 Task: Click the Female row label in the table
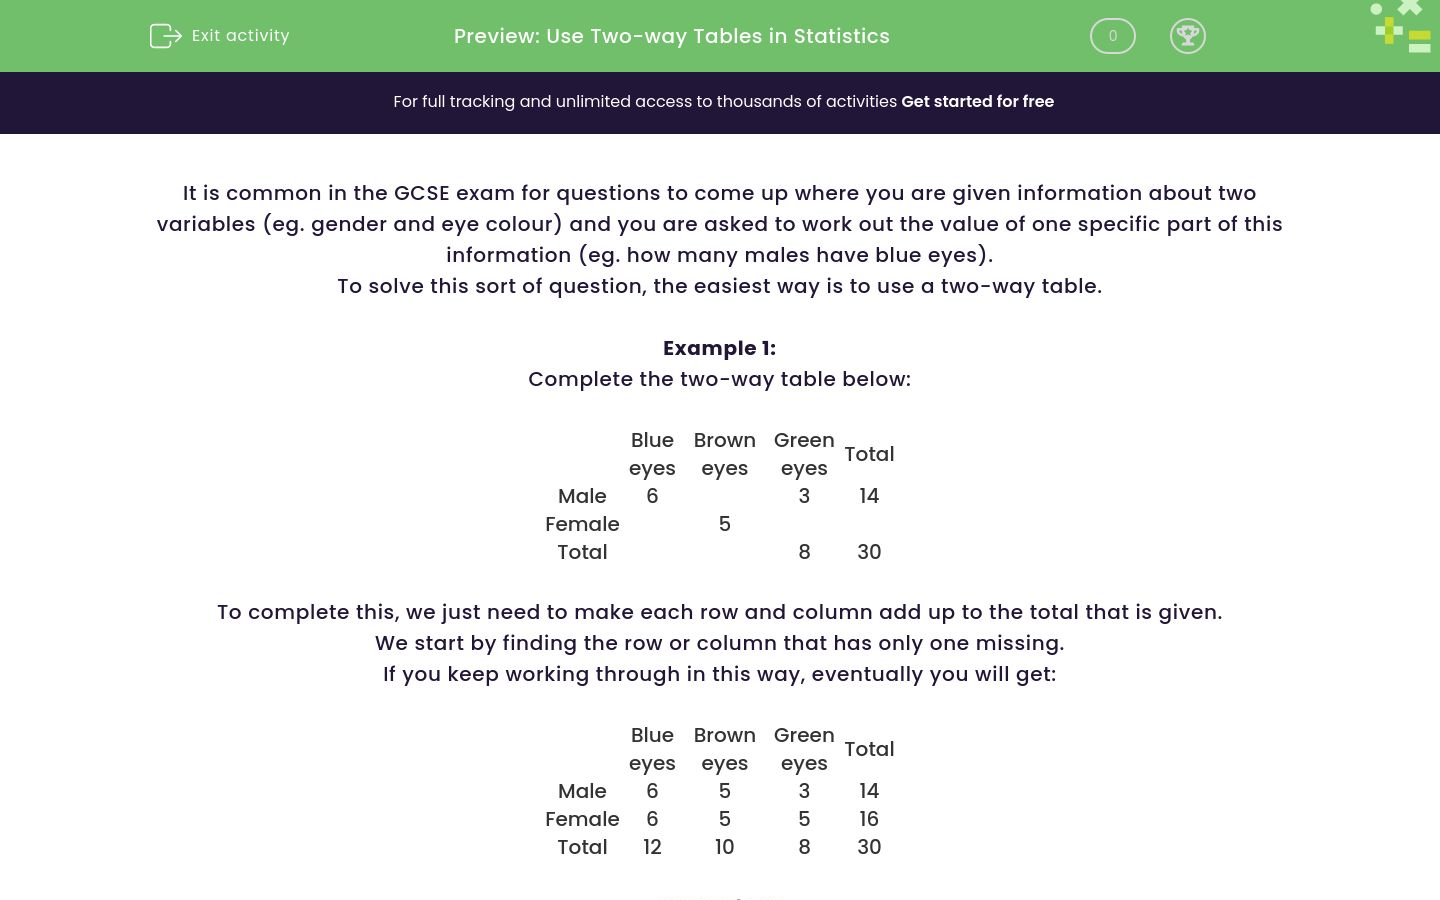(582, 524)
